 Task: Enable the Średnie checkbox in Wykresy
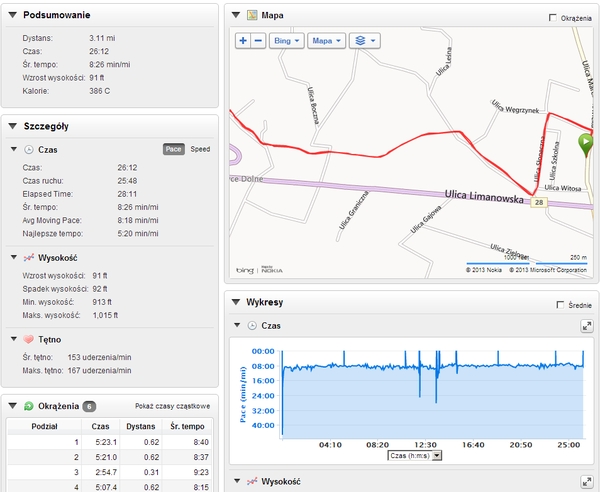(x=560, y=305)
